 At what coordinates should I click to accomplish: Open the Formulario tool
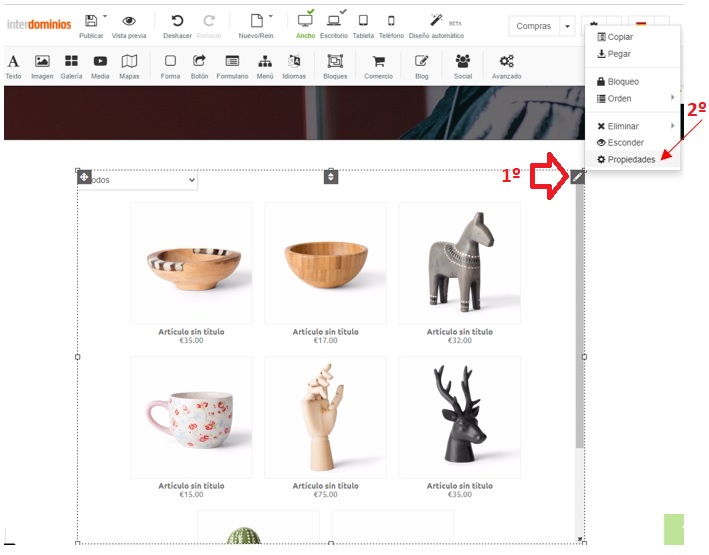(232, 66)
